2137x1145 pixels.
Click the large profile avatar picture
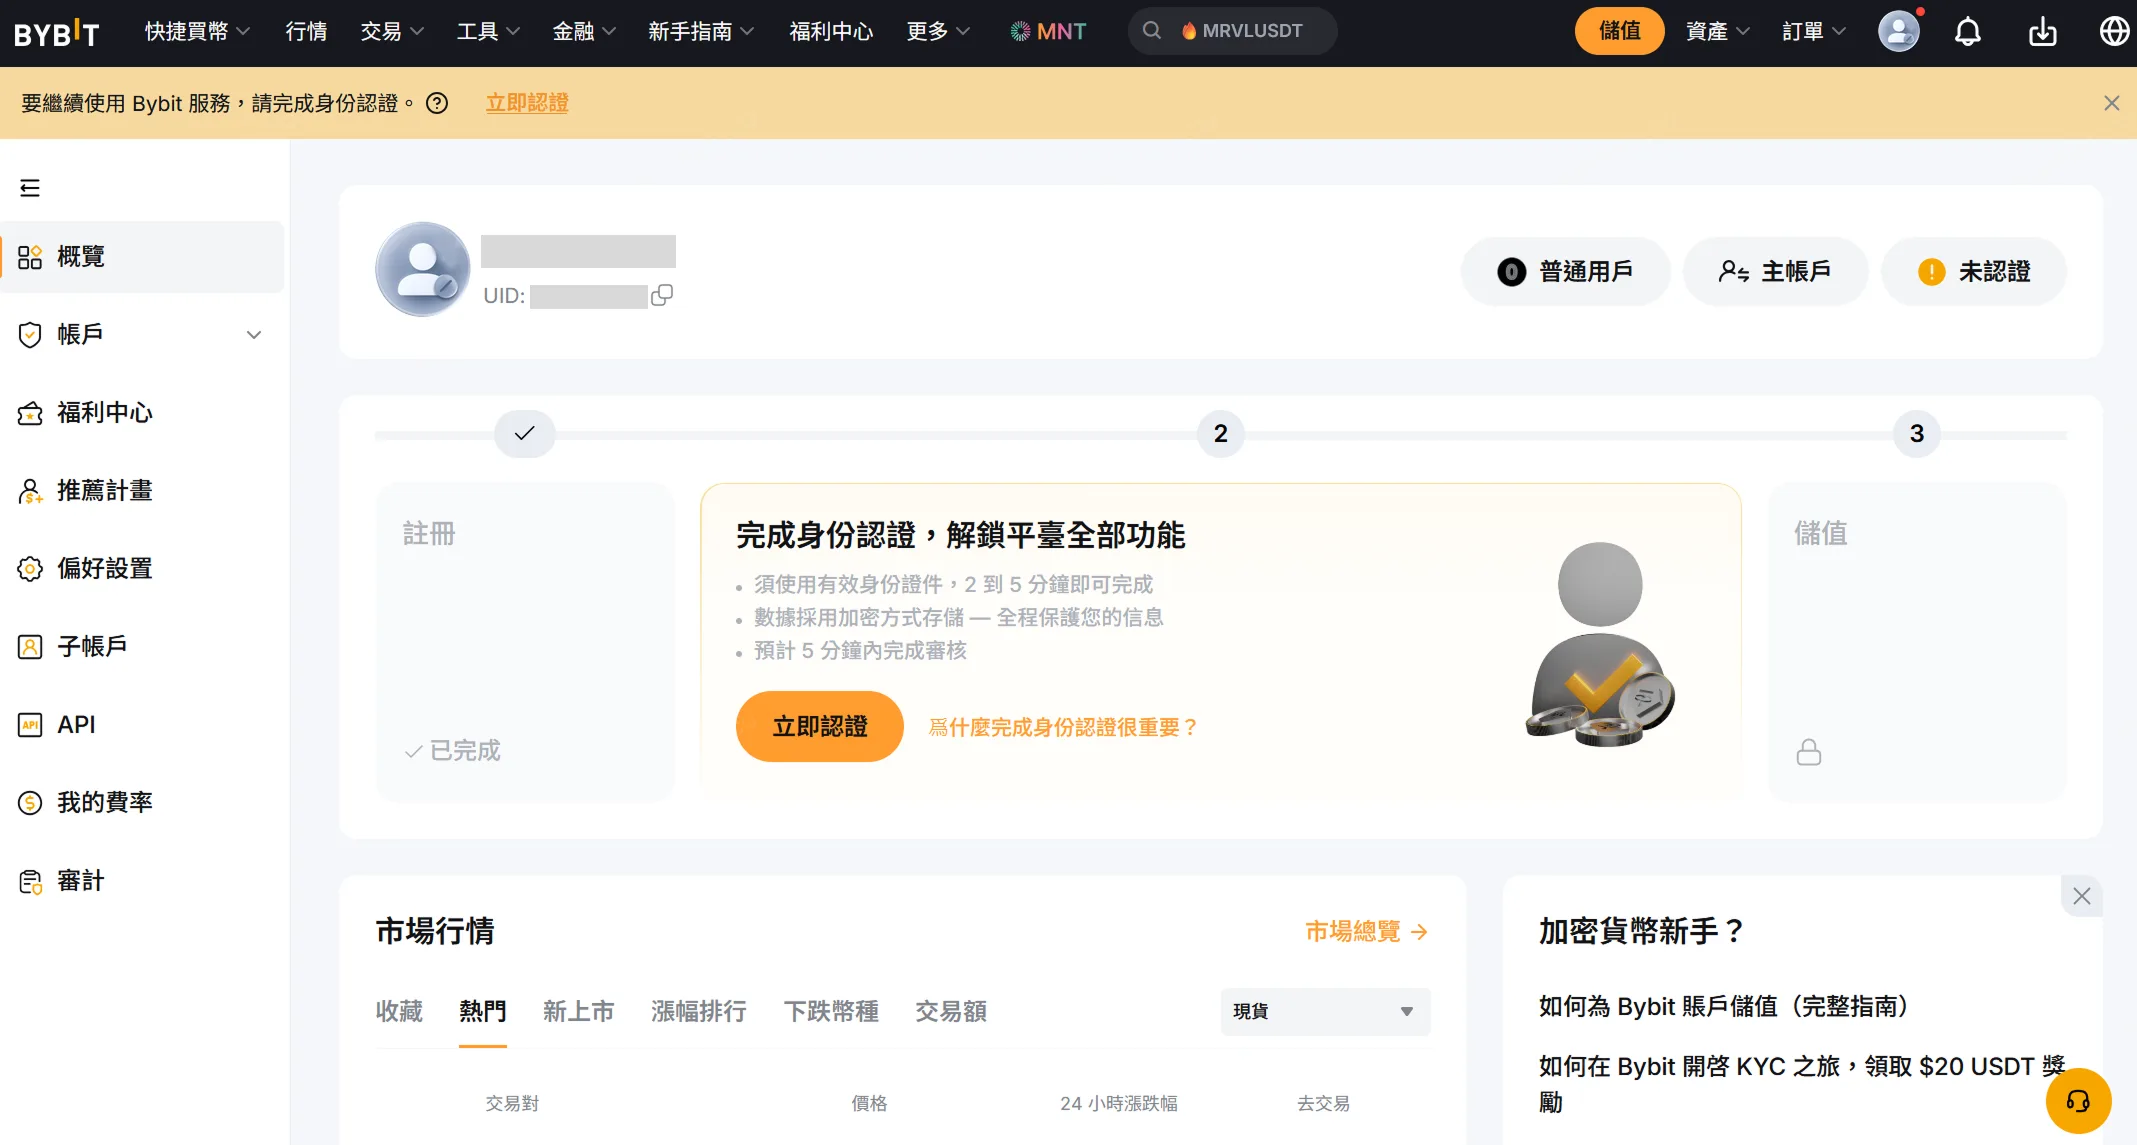(423, 269)
